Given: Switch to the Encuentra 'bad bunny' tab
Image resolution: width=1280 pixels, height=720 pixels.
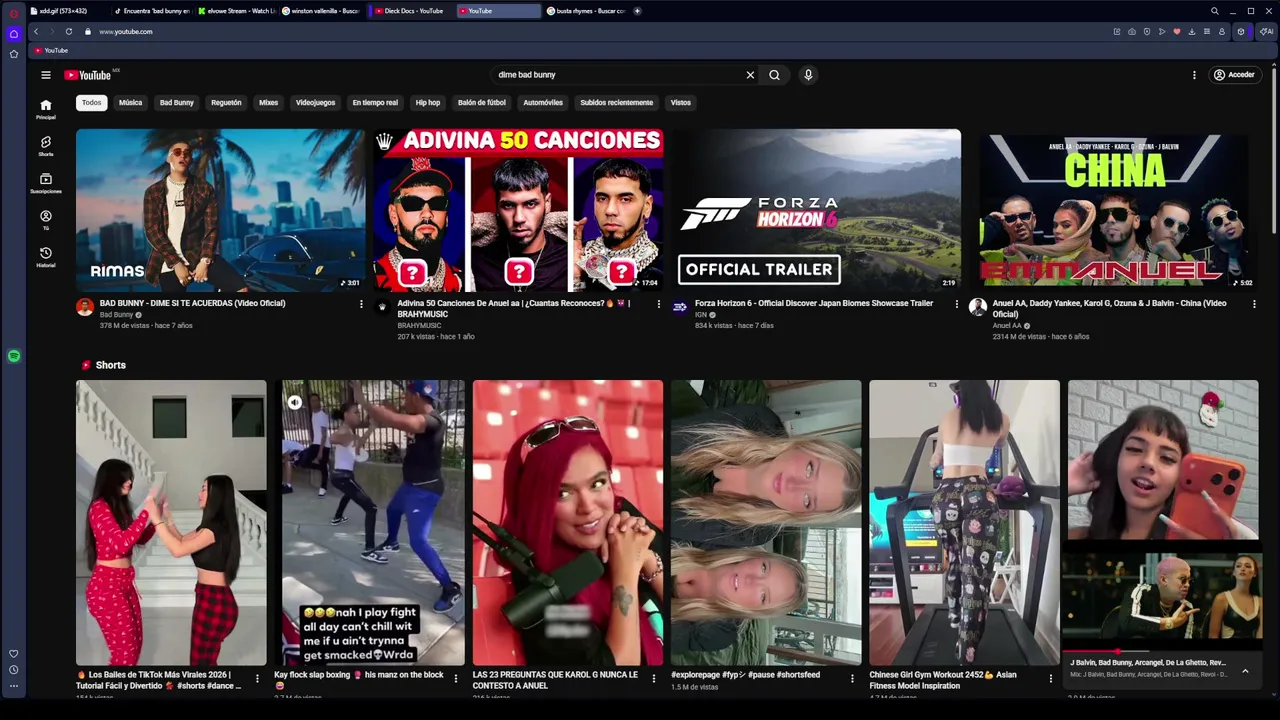Looking at the screenshot, I should 151,11.
